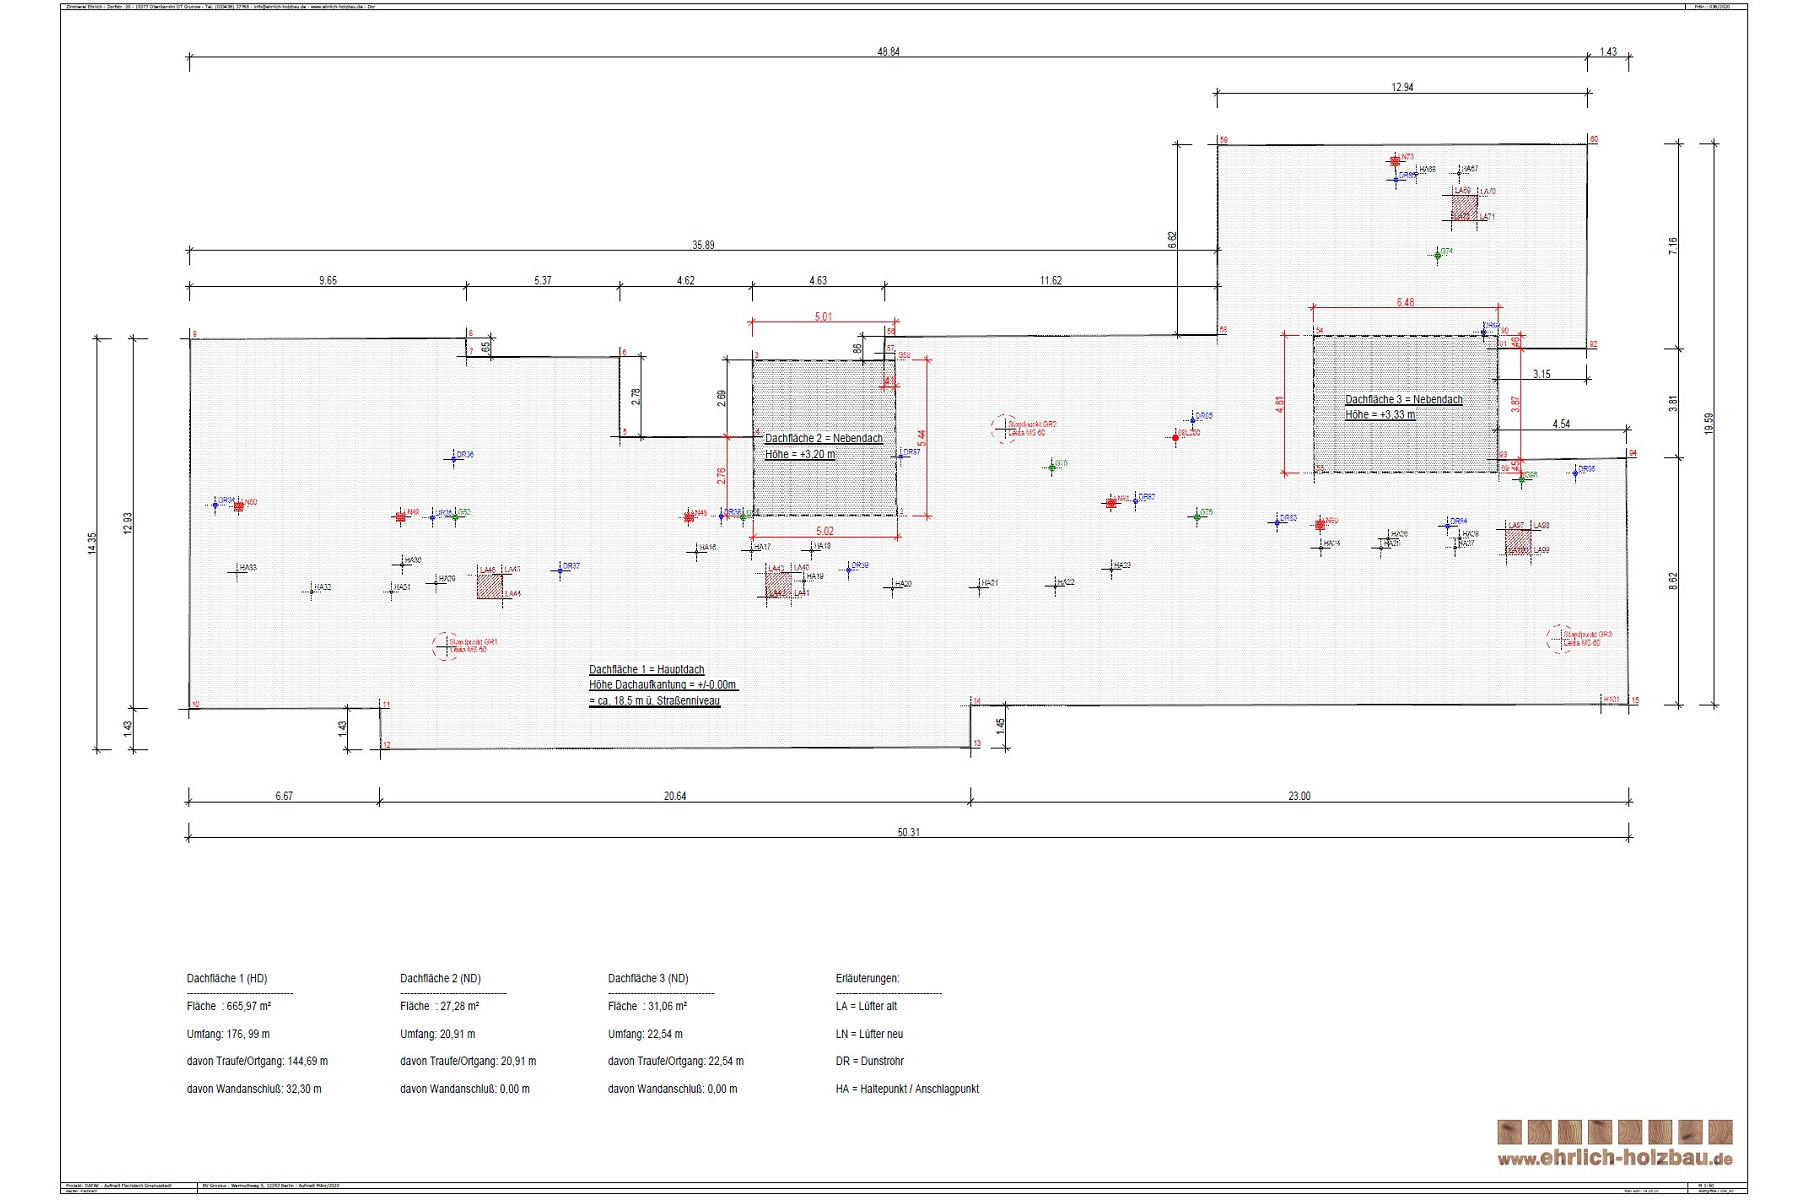Screen dimensions: 1800x1200
Task: Click the red LN73 vent symbol
Action: [x=1395, y=161]
